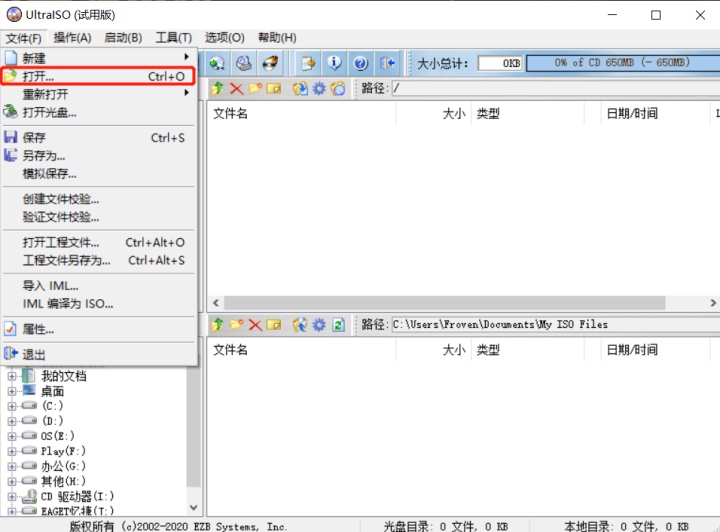Open the 操作(A) menu
Viewport: 720px width, 532px height.
(x=73, y=38)
